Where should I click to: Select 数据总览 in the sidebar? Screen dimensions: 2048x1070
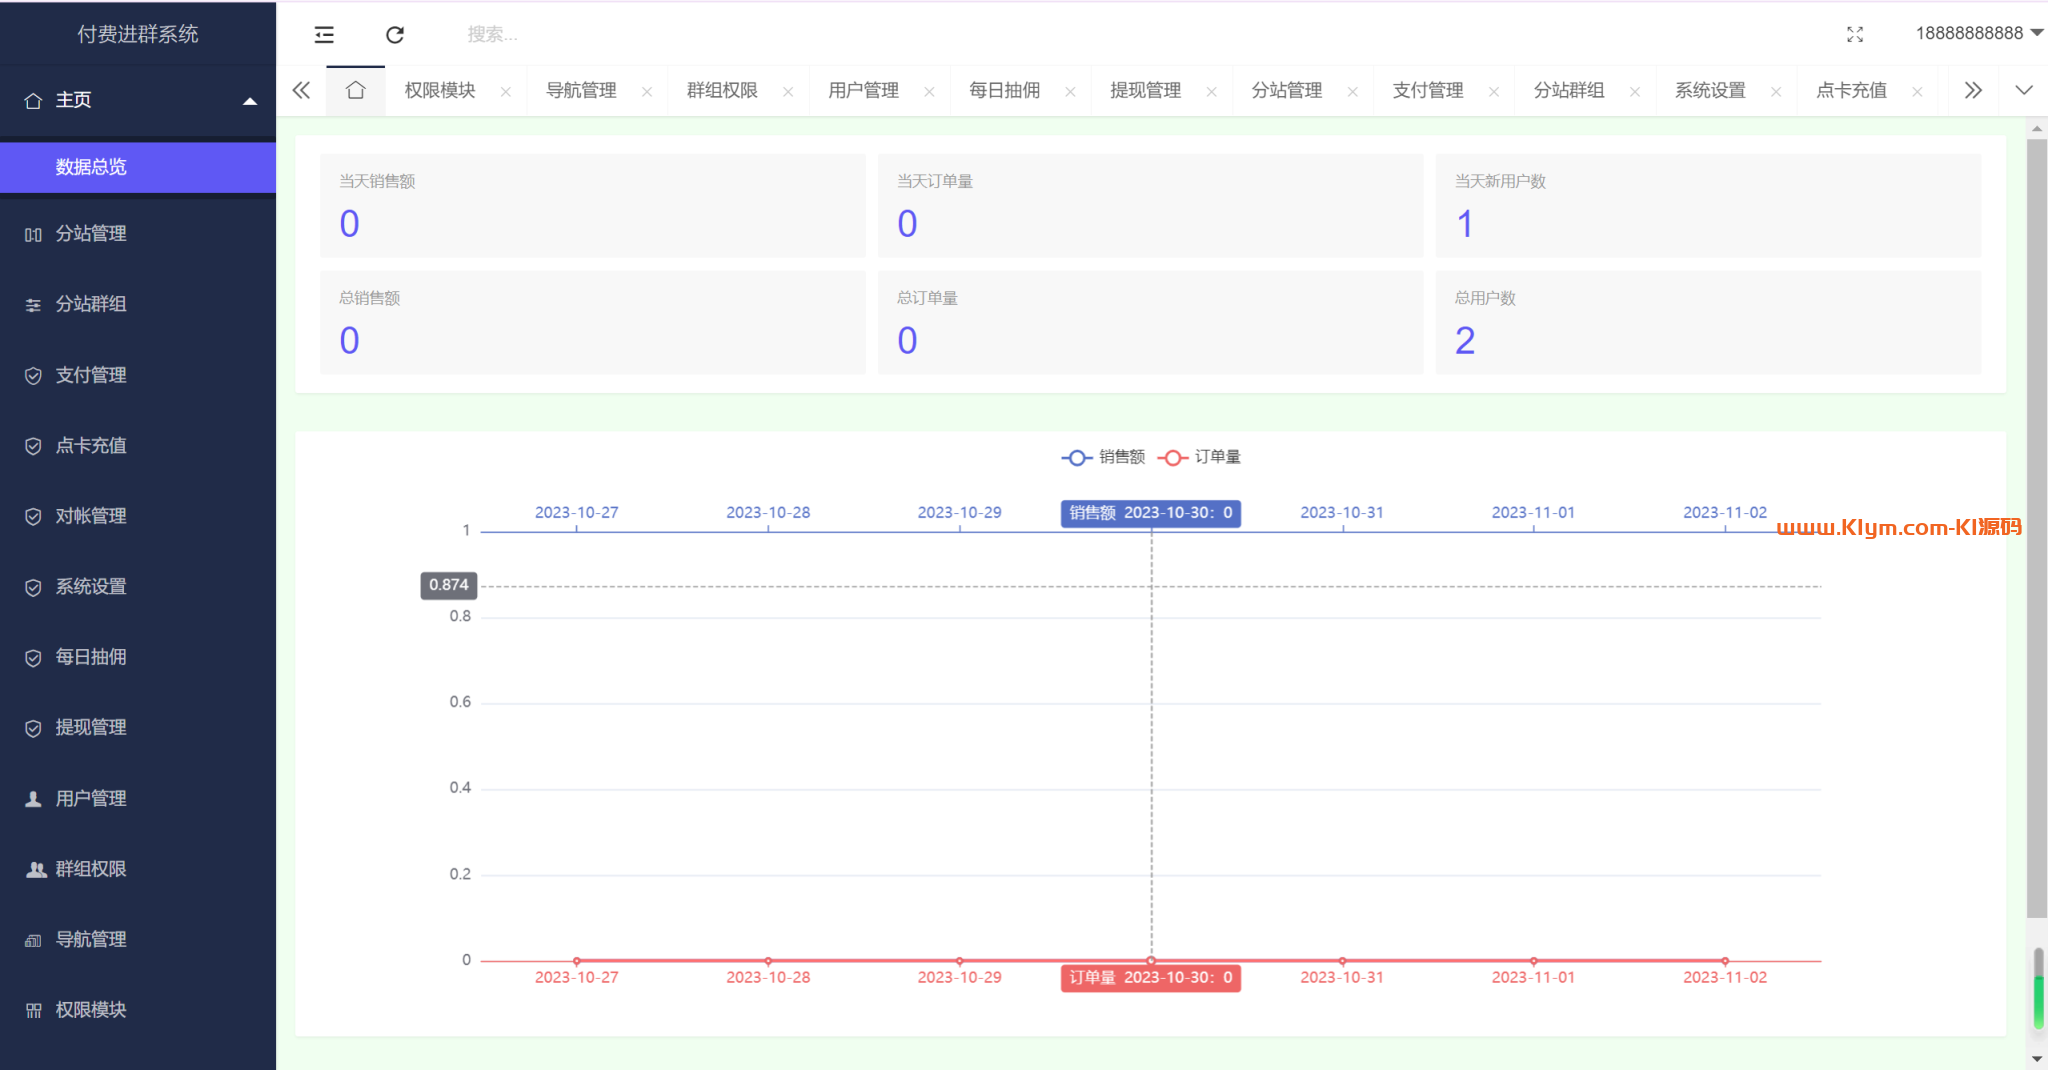(91, 167)
